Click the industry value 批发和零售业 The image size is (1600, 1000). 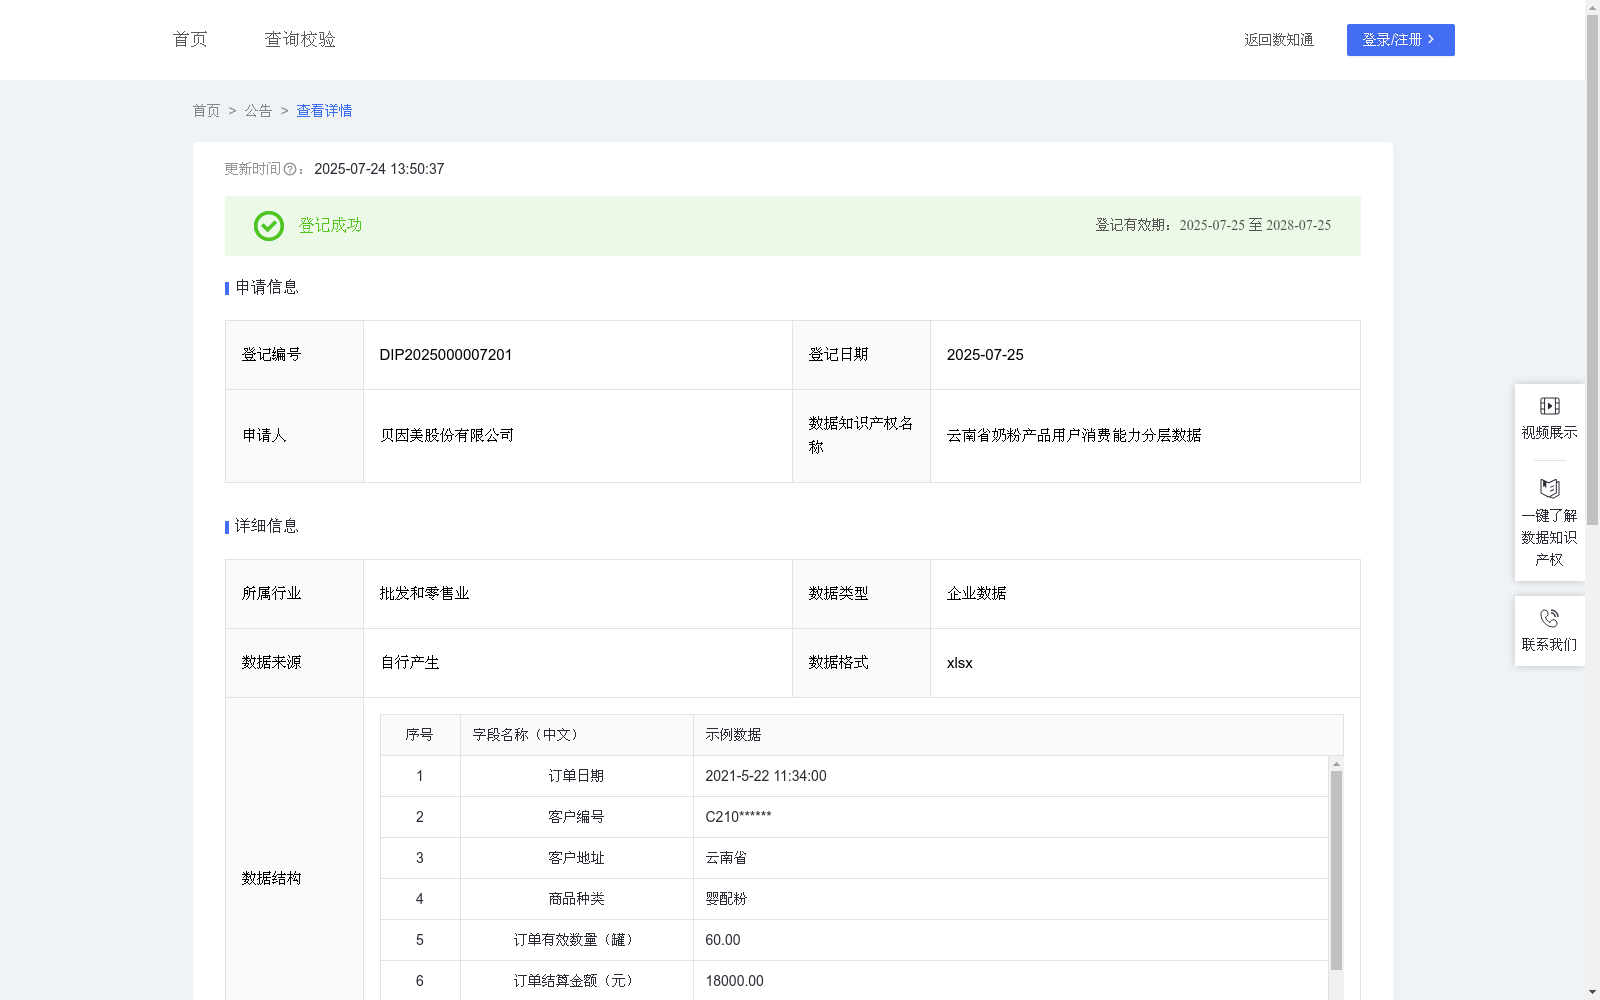[424, 593]
